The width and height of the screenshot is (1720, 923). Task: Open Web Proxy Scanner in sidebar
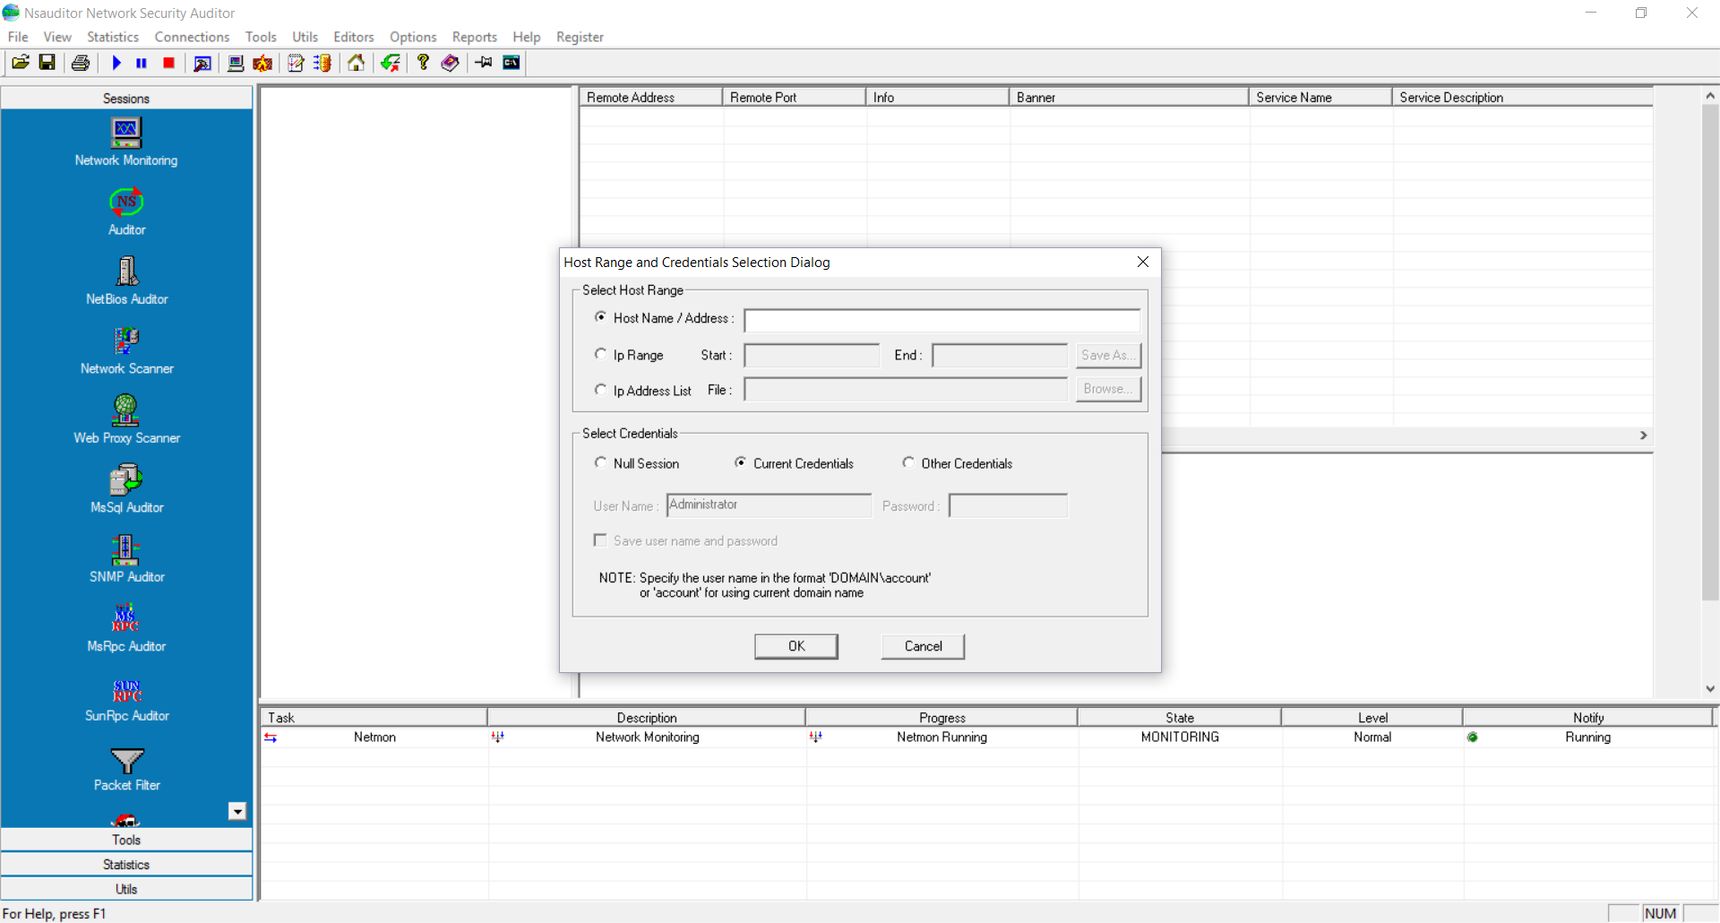coord(126,419)
